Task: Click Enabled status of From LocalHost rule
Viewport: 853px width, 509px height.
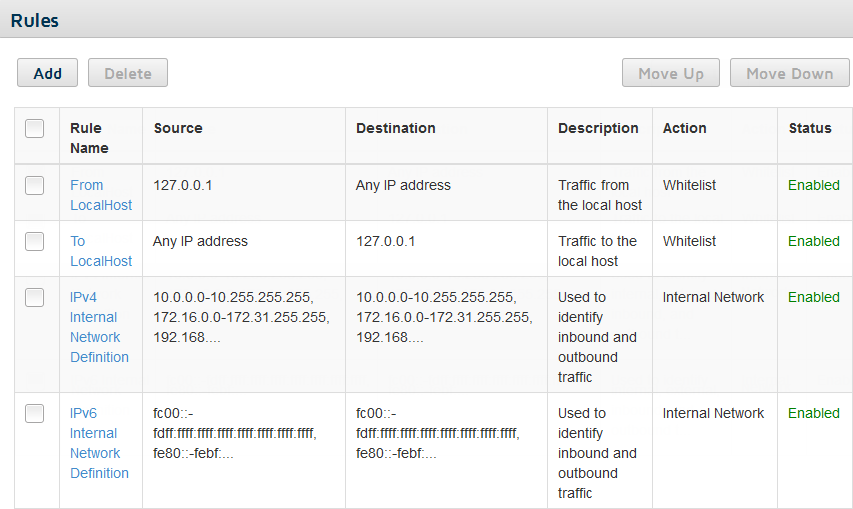Action: pos(814,185)
